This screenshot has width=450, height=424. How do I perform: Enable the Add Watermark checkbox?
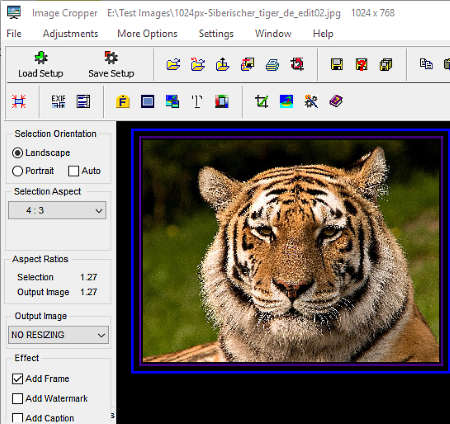coord(17,399)
